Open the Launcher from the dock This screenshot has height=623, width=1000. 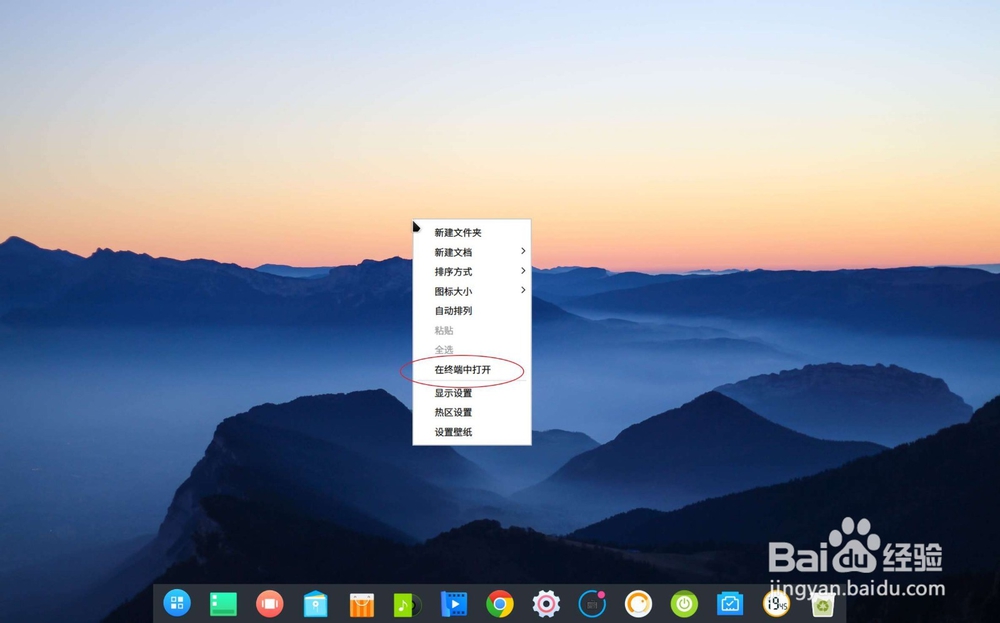pos(176,605)
